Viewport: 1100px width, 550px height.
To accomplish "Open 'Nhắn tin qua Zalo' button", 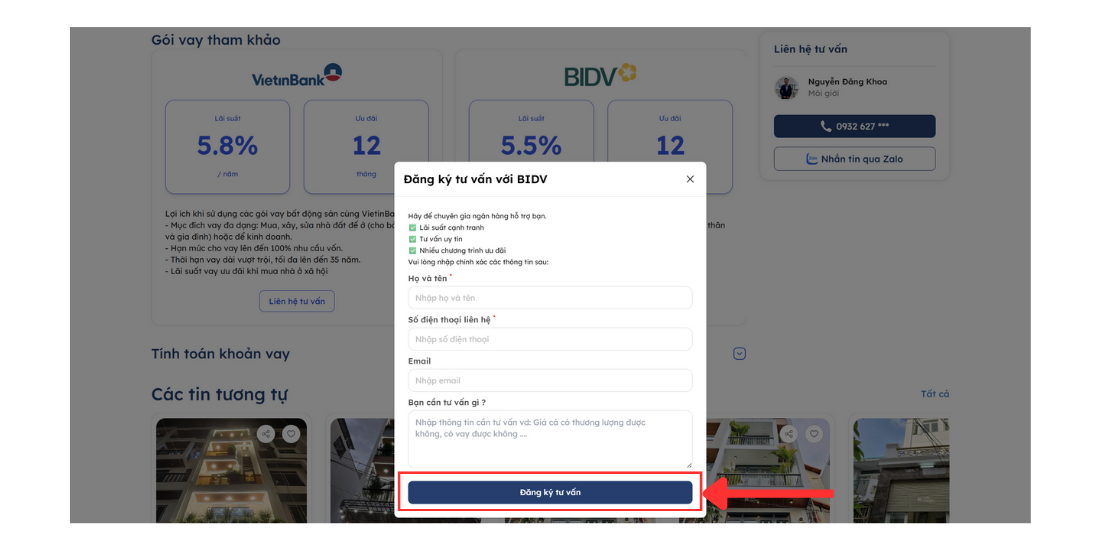I will click(x=854, y=159).
